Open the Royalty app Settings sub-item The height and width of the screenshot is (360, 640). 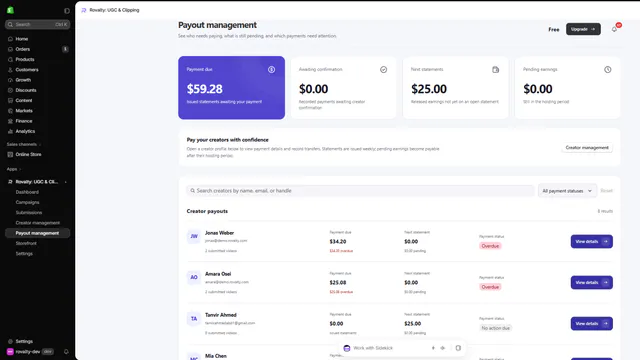[24, 253]
